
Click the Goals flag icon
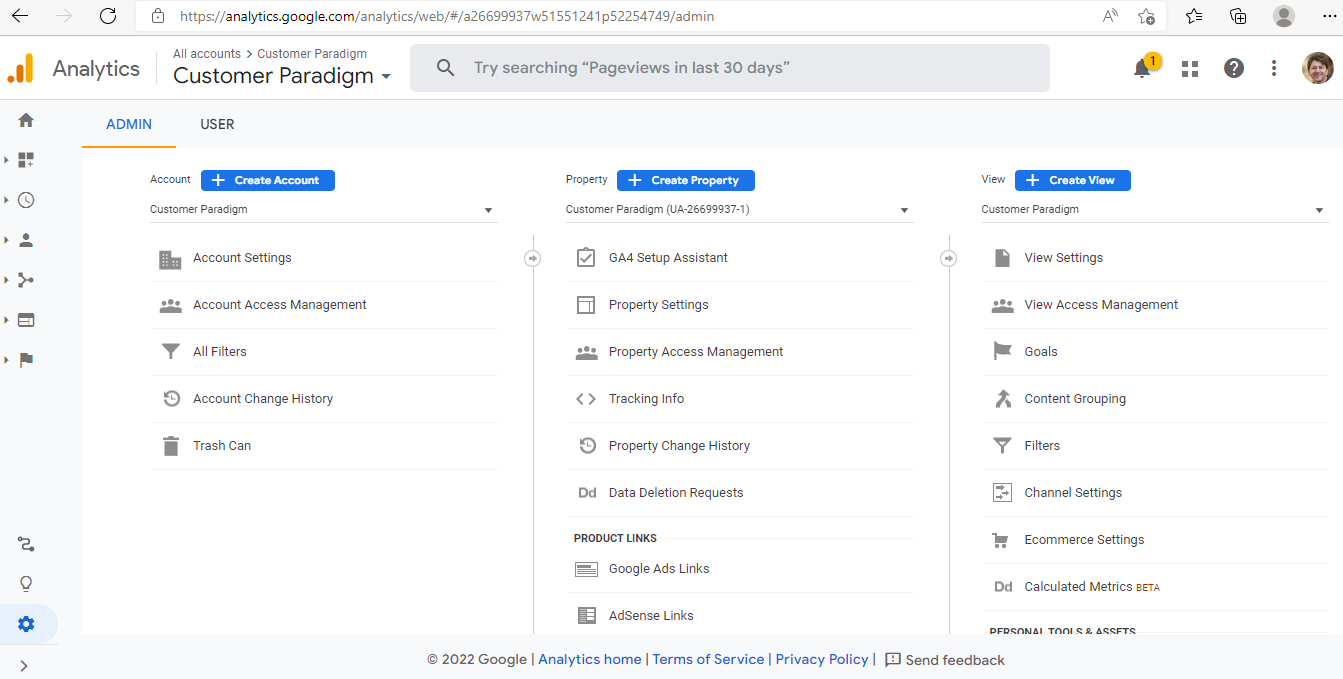(1003, 352)
